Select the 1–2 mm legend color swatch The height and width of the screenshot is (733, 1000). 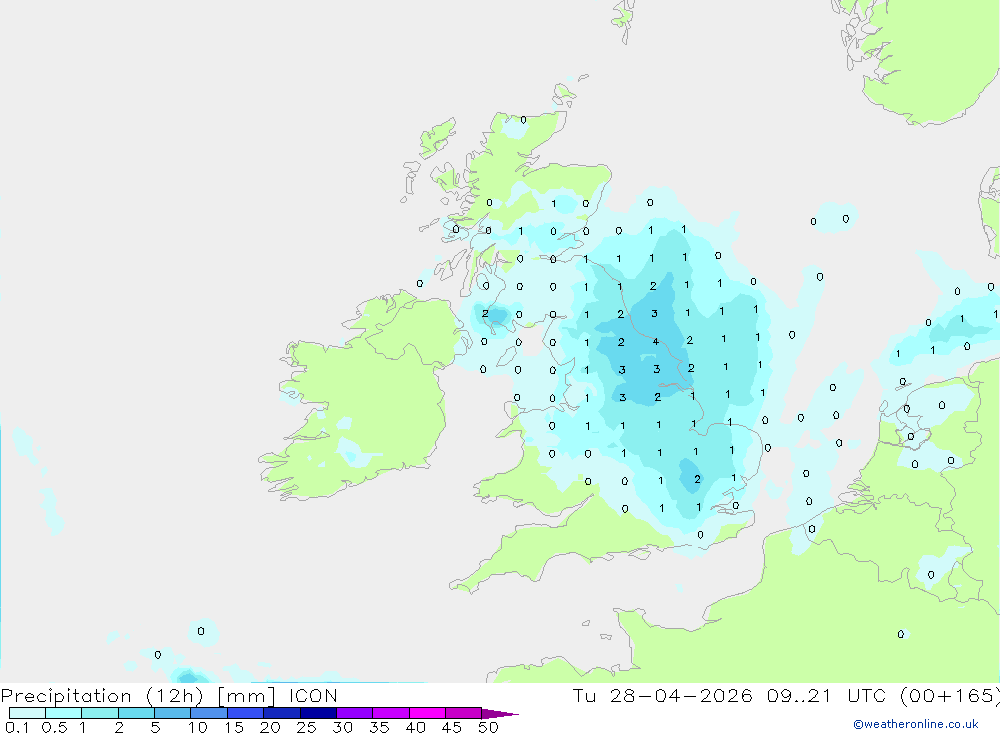(x=100, y=713)
